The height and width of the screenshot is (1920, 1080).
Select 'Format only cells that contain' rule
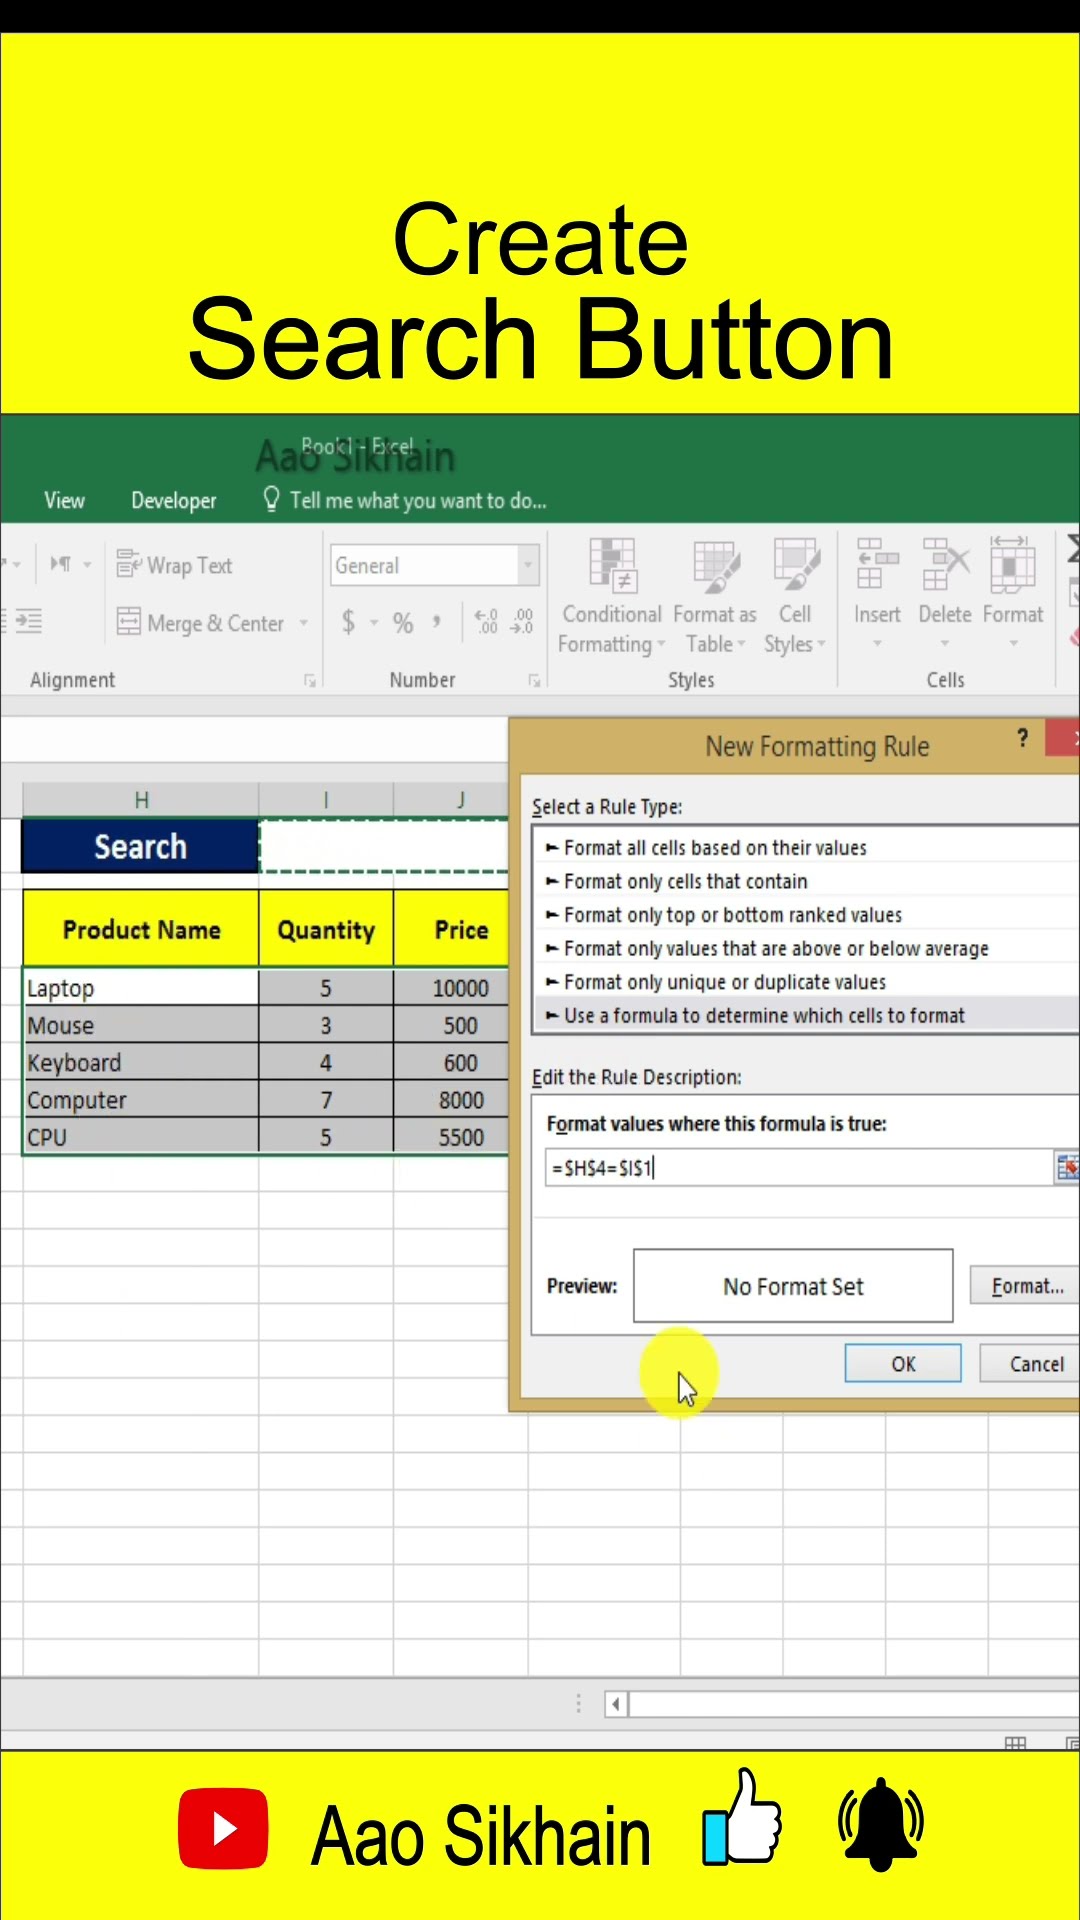806,881
